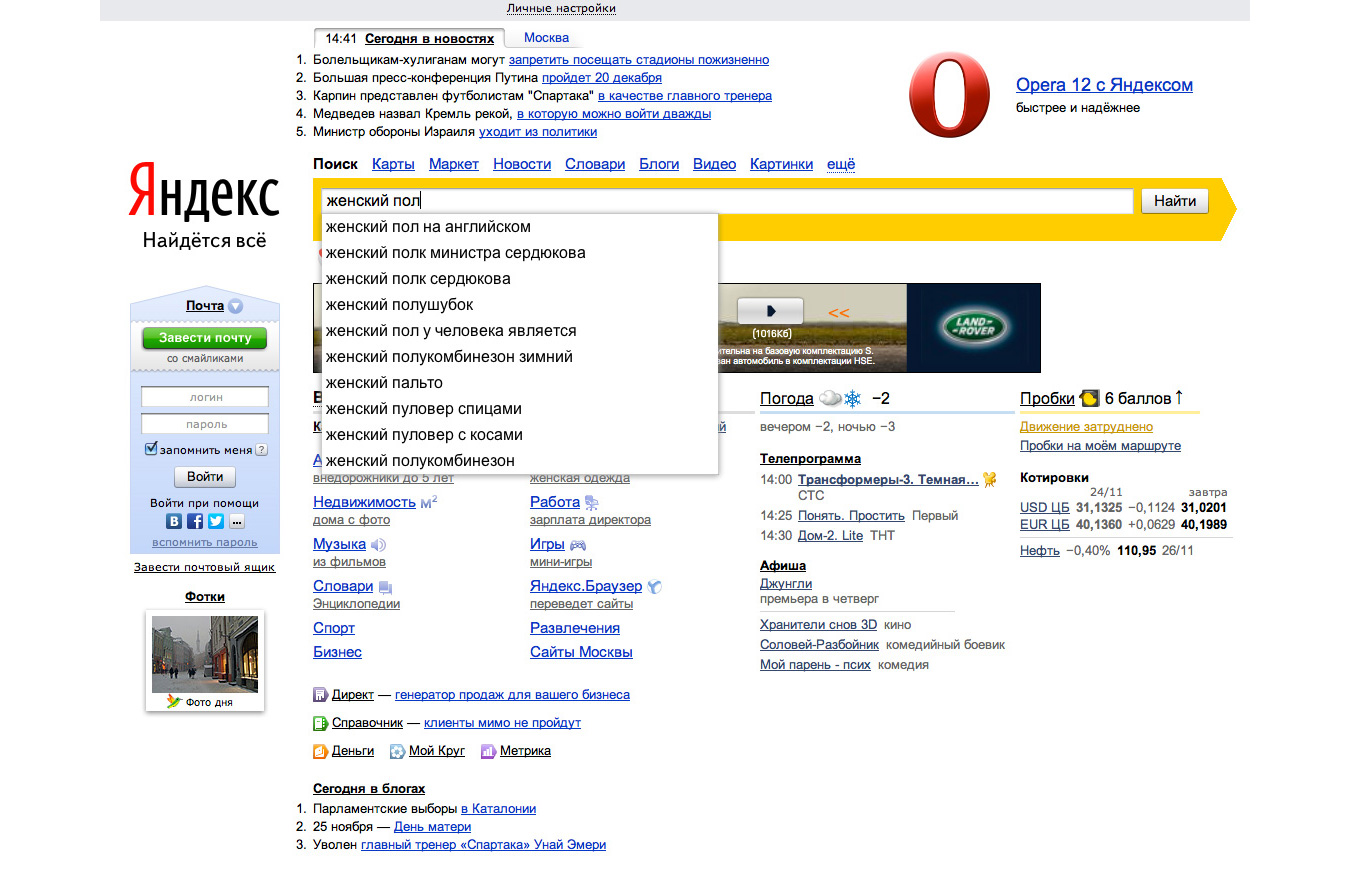The height and width of the screenshot is (870, 1350).
Task: Click the M² icon beside Недвижимость
Action: 428,502
